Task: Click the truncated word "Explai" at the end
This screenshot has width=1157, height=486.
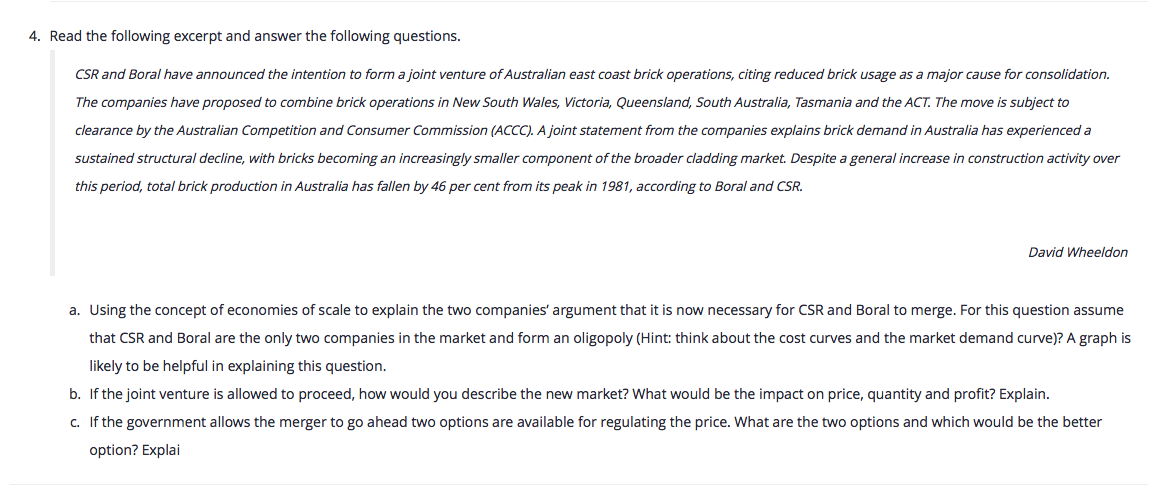Action: pos(136,450)
